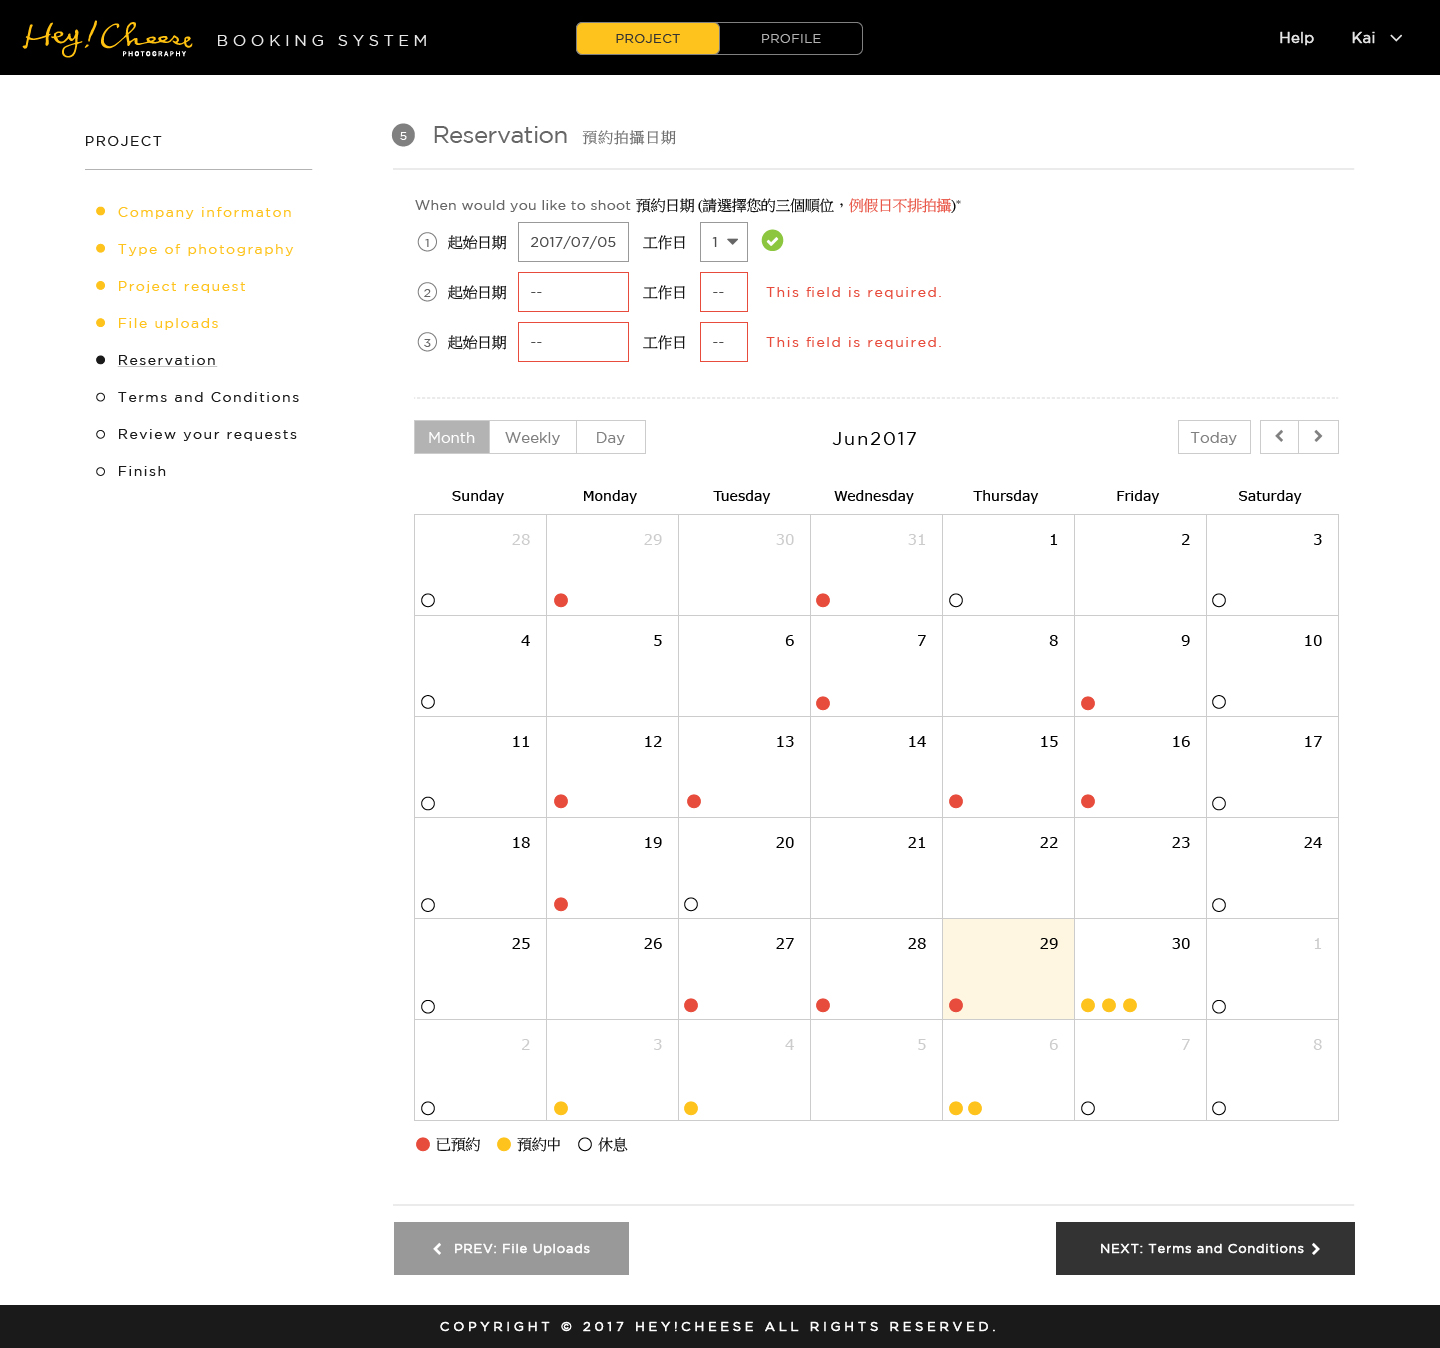The width and height of the screenshot is (1440, 1348).
Task: Click red 已預約 legend swatch
Action: coord(423,1144)
